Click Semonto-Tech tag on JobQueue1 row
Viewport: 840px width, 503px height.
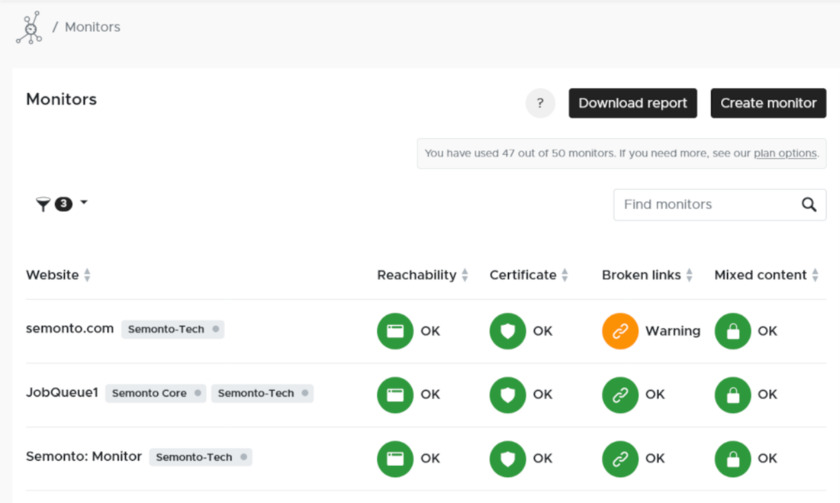click(x=262, y=393)
